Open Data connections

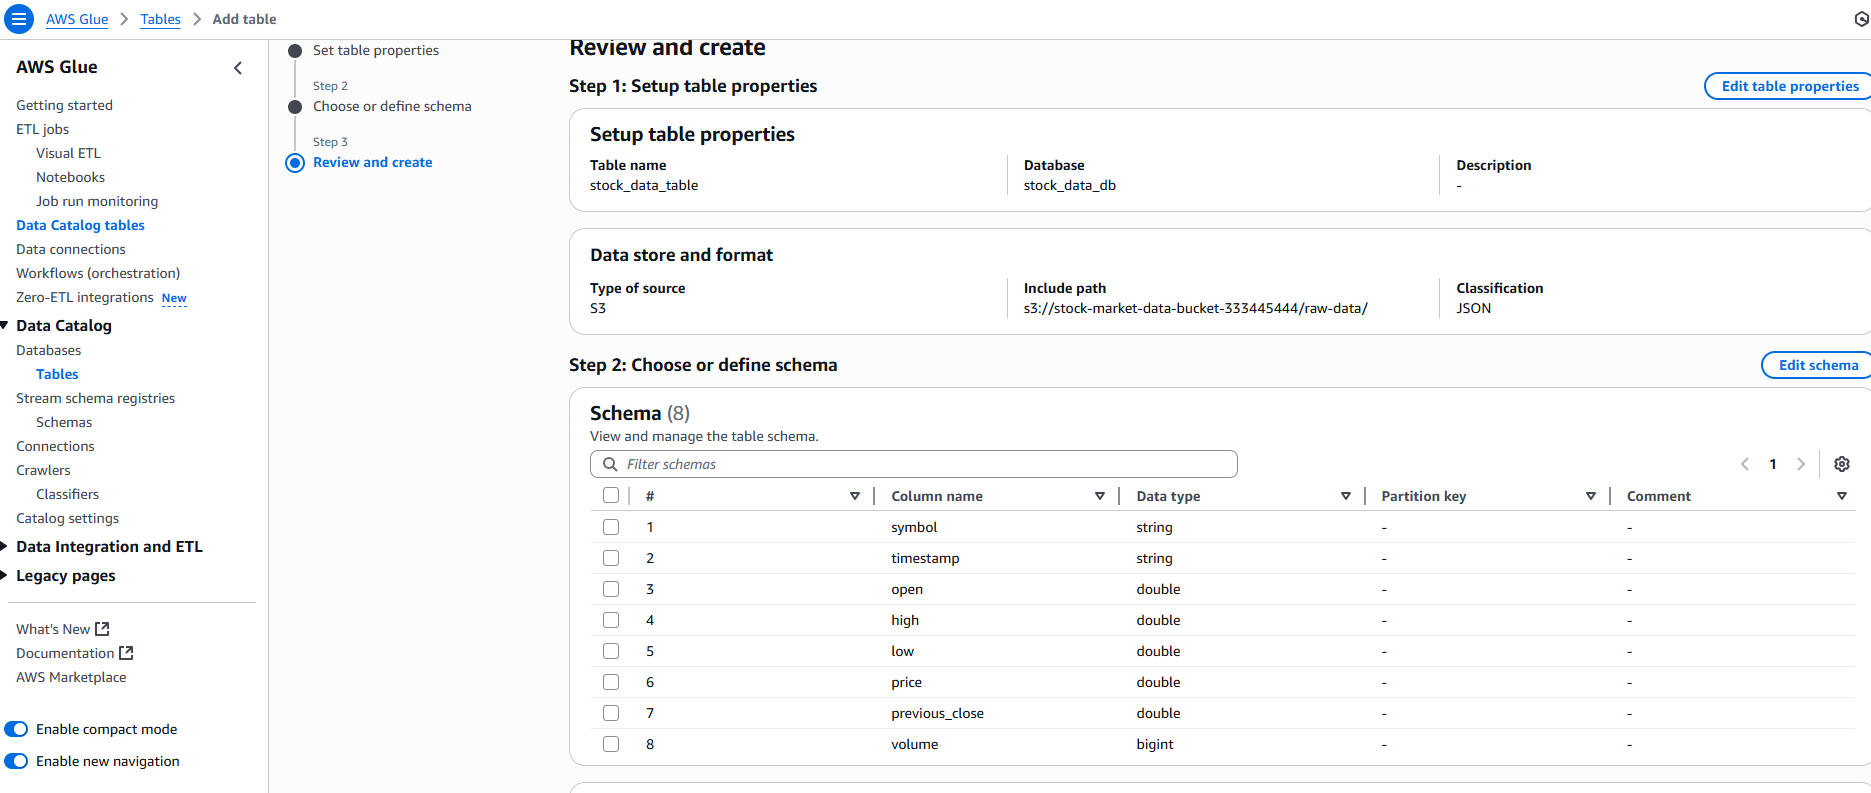(x=71, y=249)
